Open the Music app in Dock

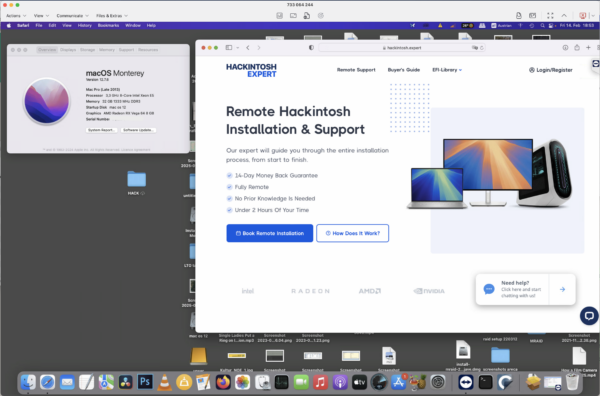coord(321,382)
